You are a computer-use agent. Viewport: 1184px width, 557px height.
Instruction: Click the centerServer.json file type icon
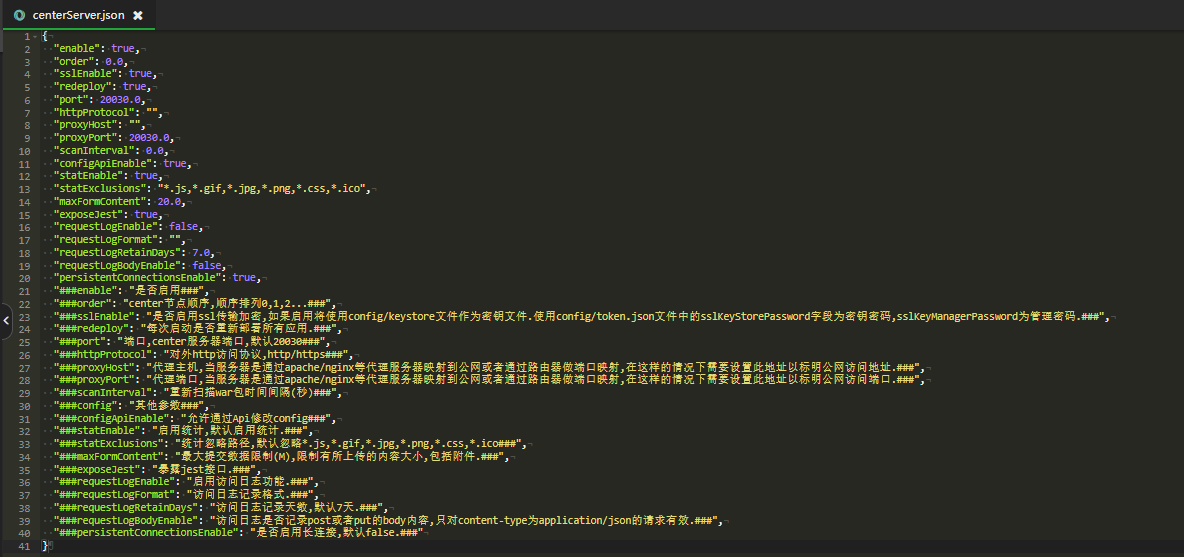(x=19, y=15)
